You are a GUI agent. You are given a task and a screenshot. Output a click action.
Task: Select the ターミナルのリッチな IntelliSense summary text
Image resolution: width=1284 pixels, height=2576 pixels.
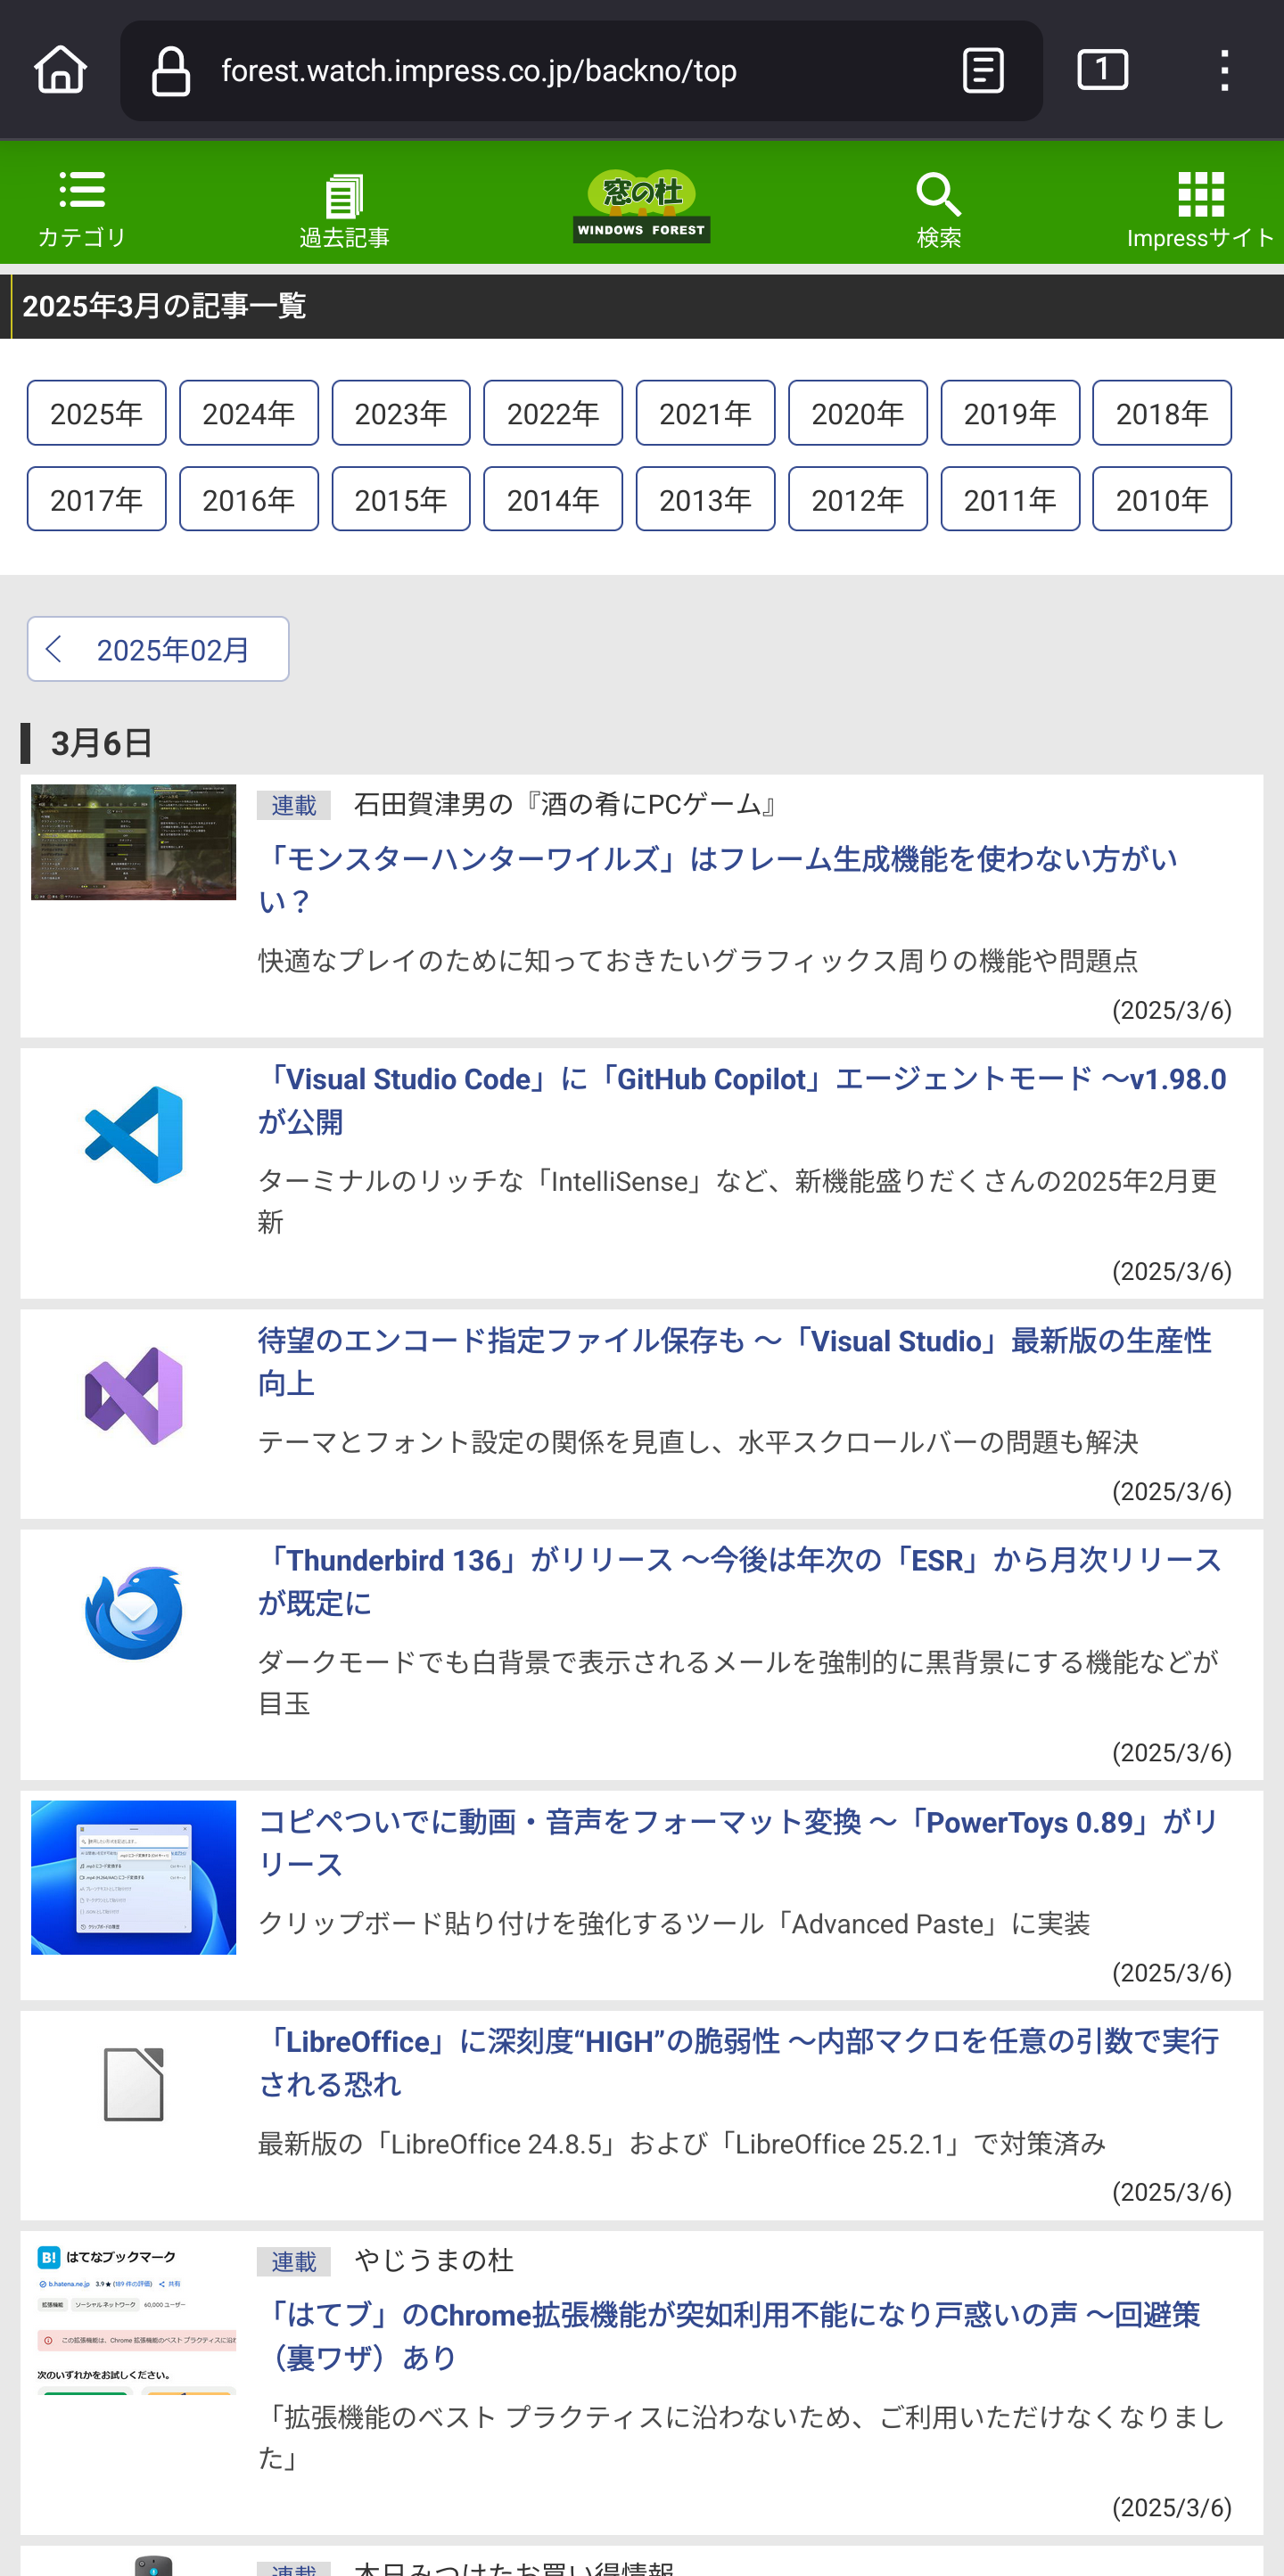[738, 1201]
